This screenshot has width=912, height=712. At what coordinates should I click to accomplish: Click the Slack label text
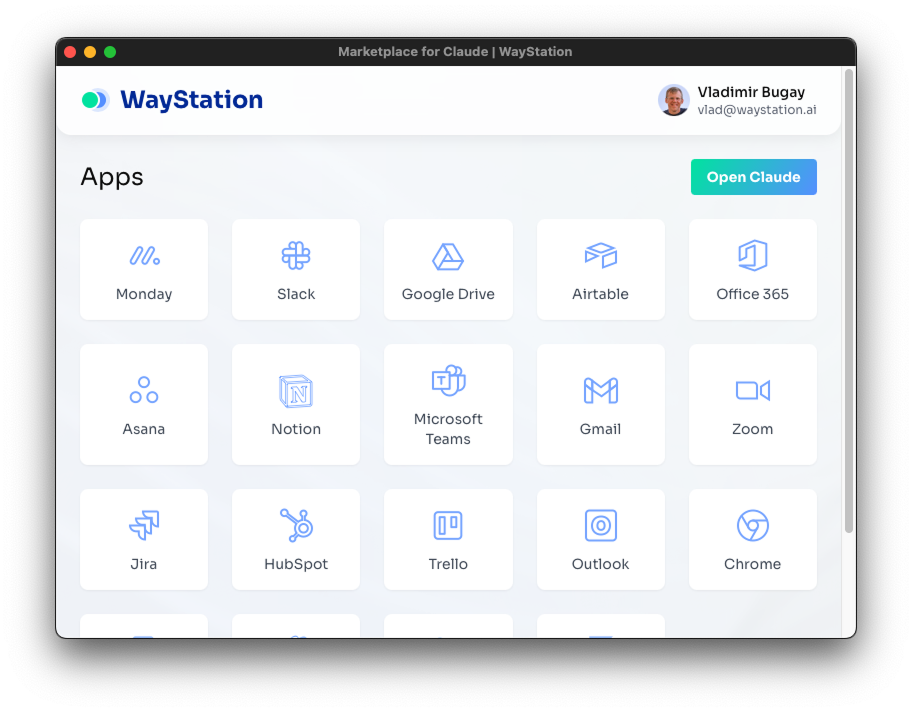[296, 294]
